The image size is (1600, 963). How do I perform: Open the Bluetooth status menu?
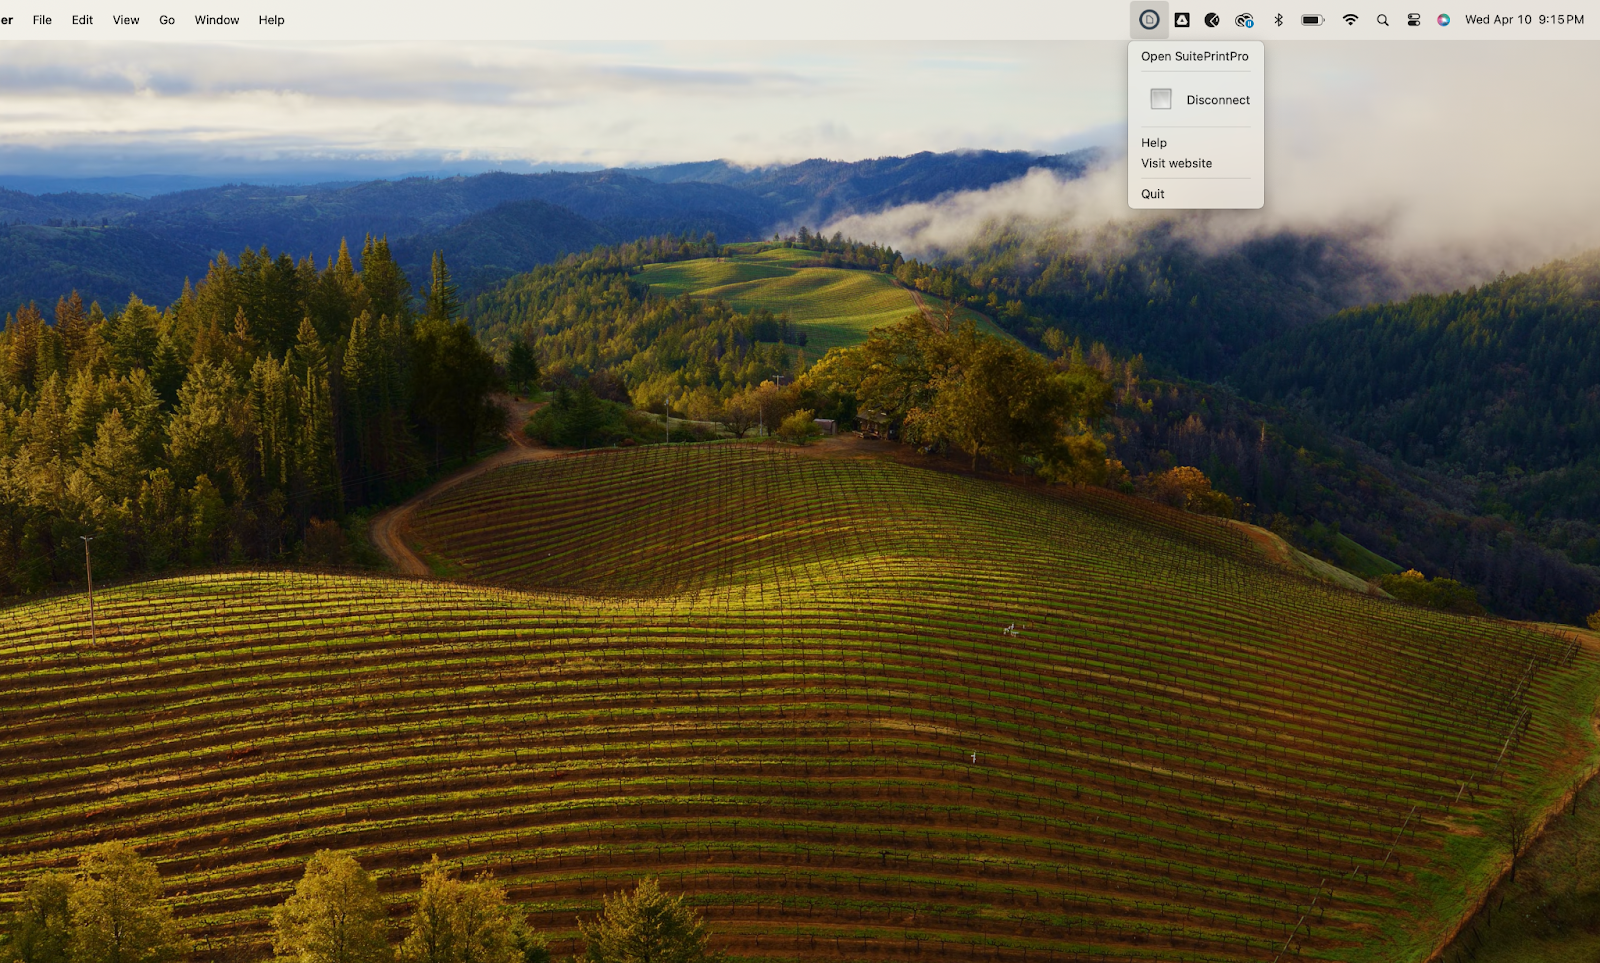click(1278, 20)
